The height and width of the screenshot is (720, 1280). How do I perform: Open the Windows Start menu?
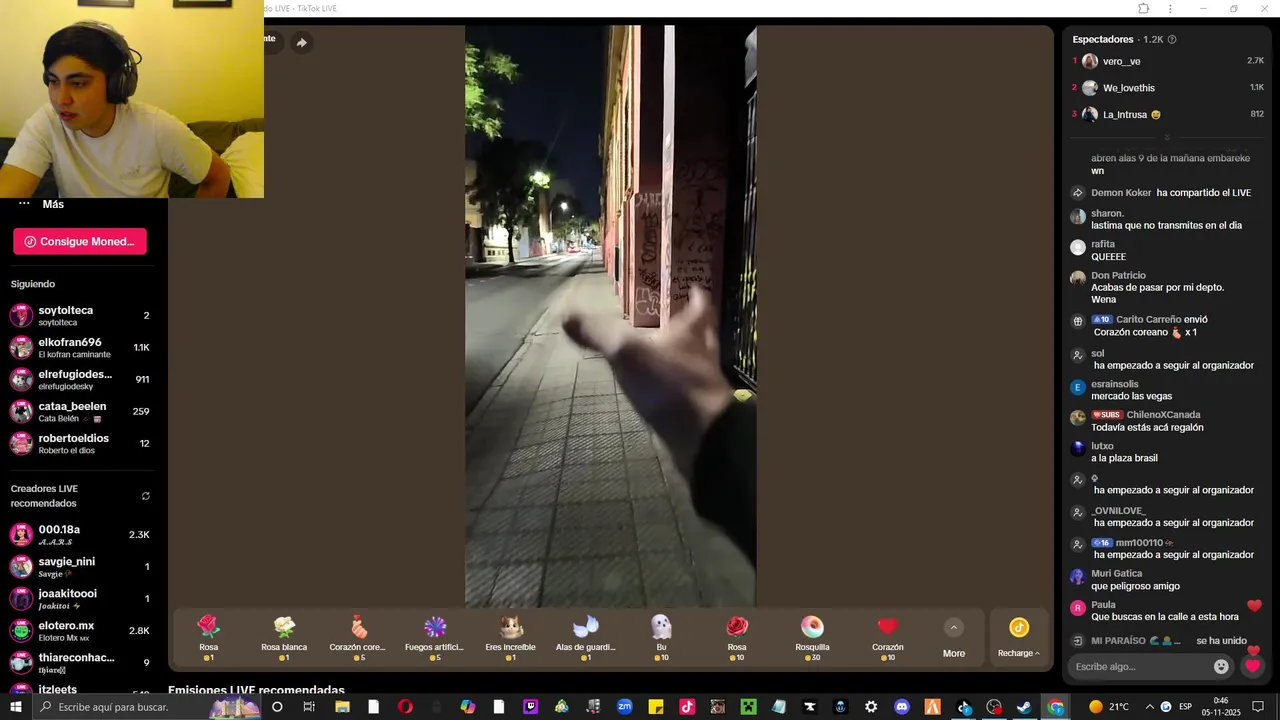16,707
